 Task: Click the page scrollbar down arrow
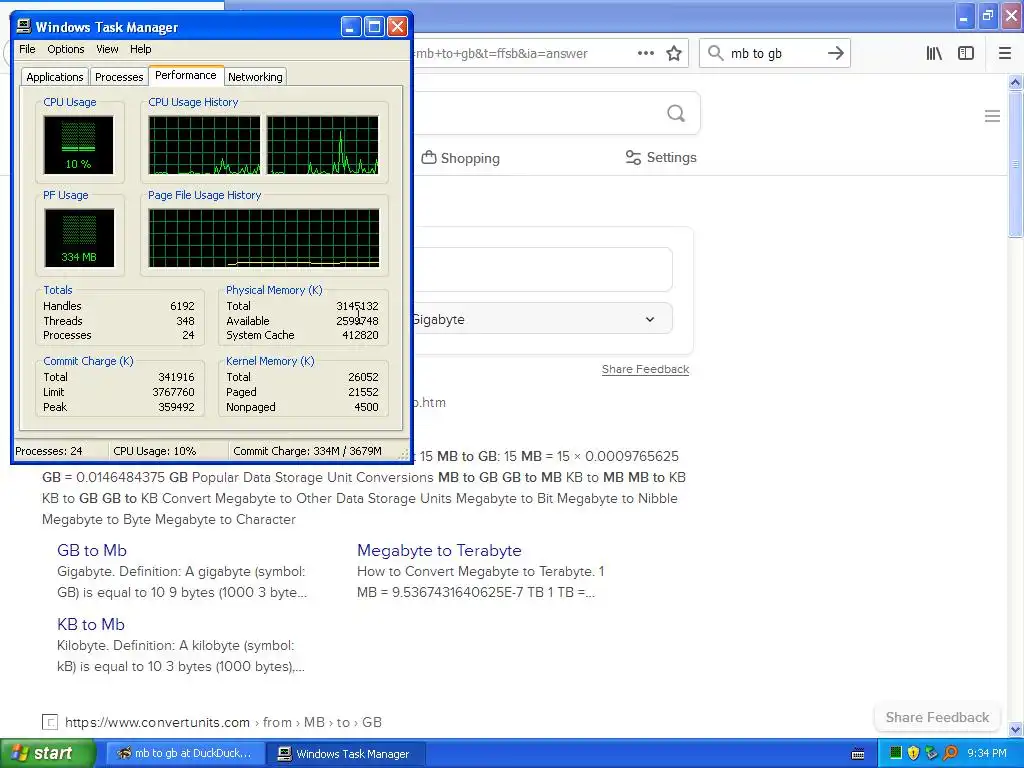pyautogui.click(x=1016, y=729)
